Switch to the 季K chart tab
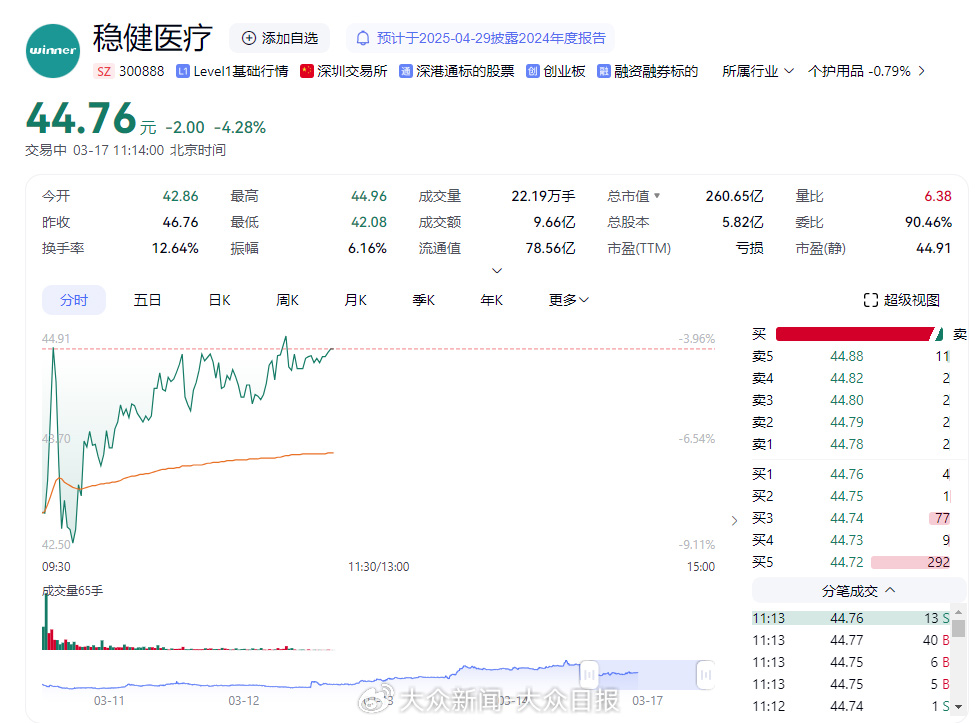980x723 pixels. (x=424, y=300)
